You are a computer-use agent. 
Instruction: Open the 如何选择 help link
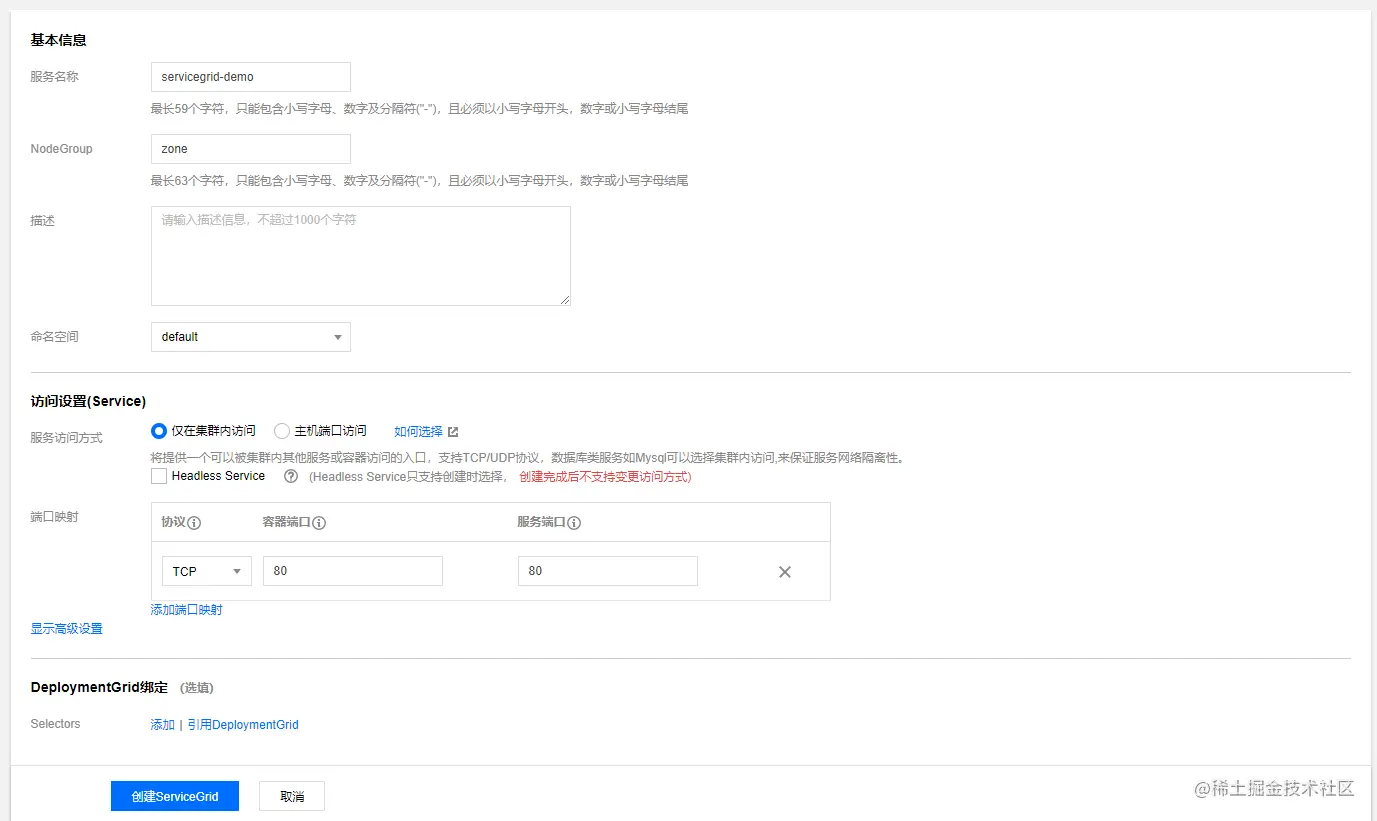coord(418,432)
